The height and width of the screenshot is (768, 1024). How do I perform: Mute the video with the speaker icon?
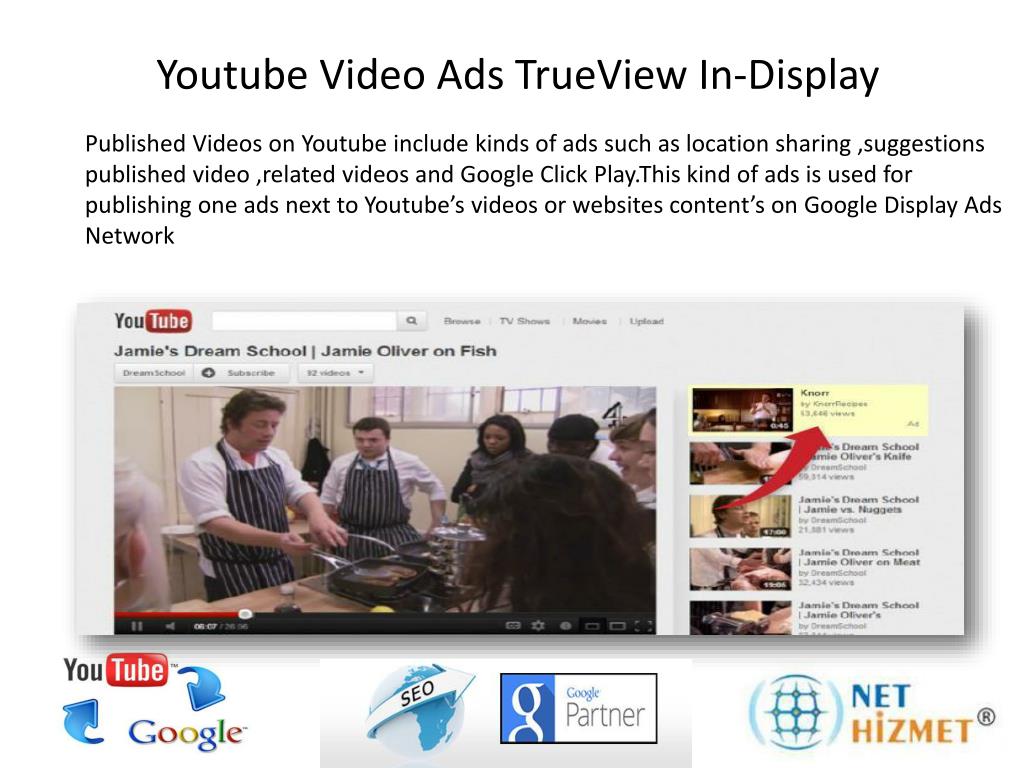click(170, 626)
